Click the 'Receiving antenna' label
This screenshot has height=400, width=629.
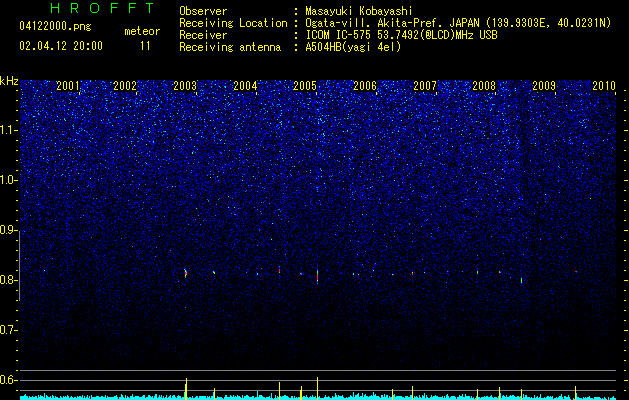(x=230, y=47)
